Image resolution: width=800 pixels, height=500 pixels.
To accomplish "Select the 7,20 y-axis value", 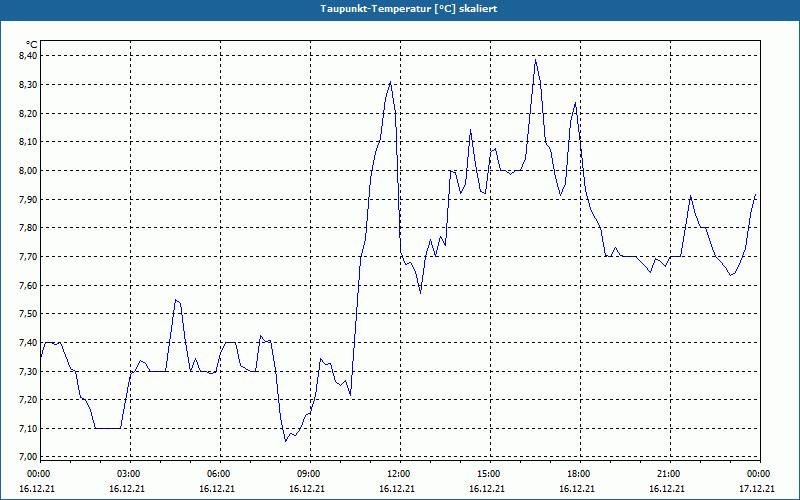I will coord(27,400).
